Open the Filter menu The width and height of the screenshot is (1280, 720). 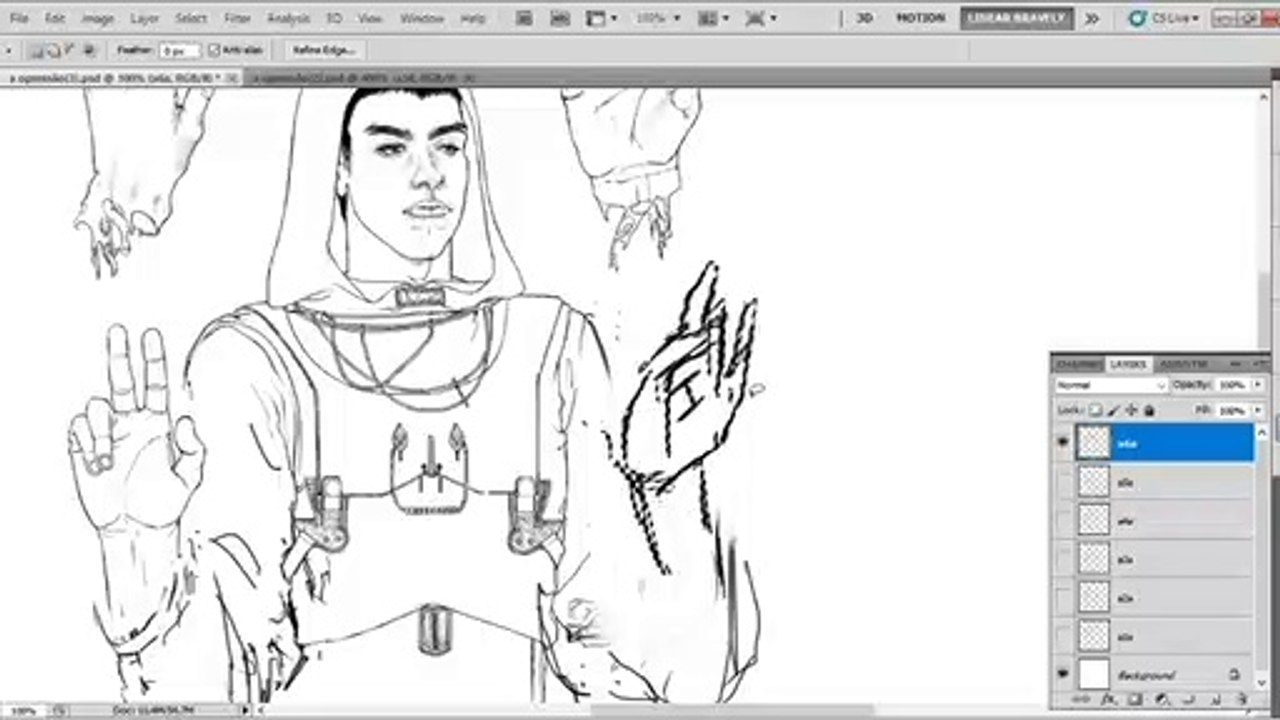pyautogui.click(x=237, y=18)
